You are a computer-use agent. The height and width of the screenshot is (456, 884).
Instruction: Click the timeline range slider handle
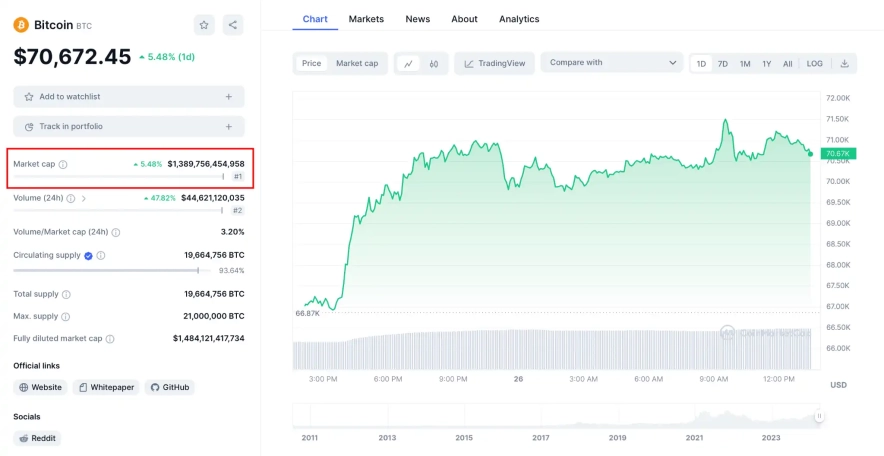(819, 416)
